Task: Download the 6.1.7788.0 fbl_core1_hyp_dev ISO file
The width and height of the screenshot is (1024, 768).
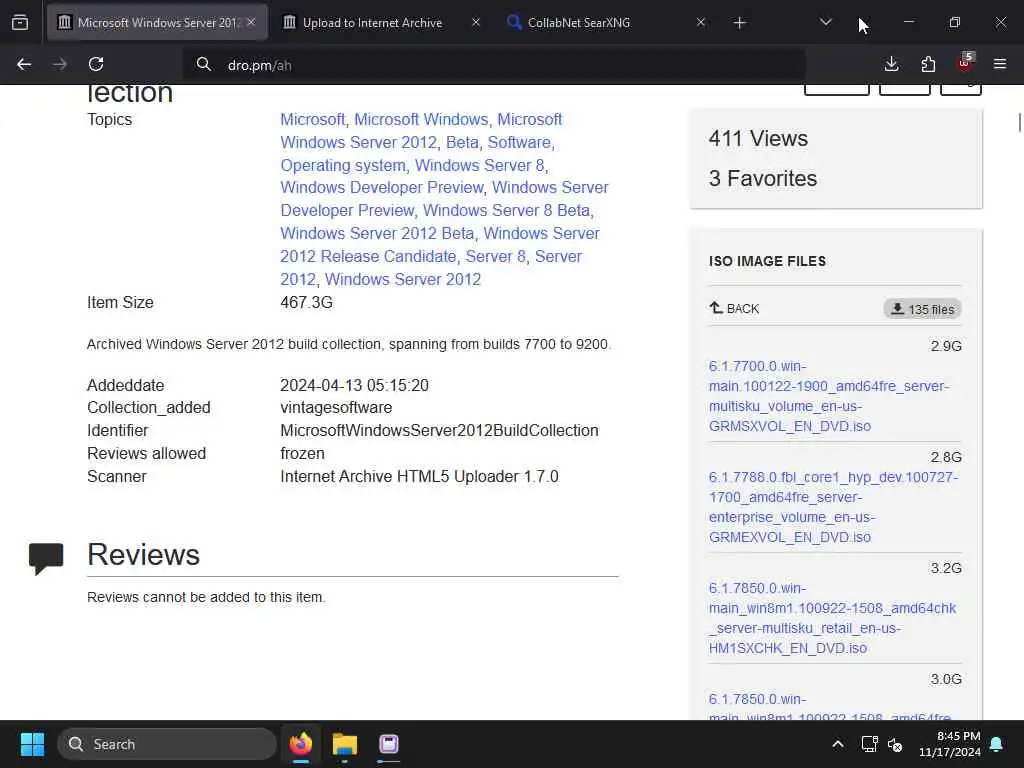Action: tap(833, 507)
